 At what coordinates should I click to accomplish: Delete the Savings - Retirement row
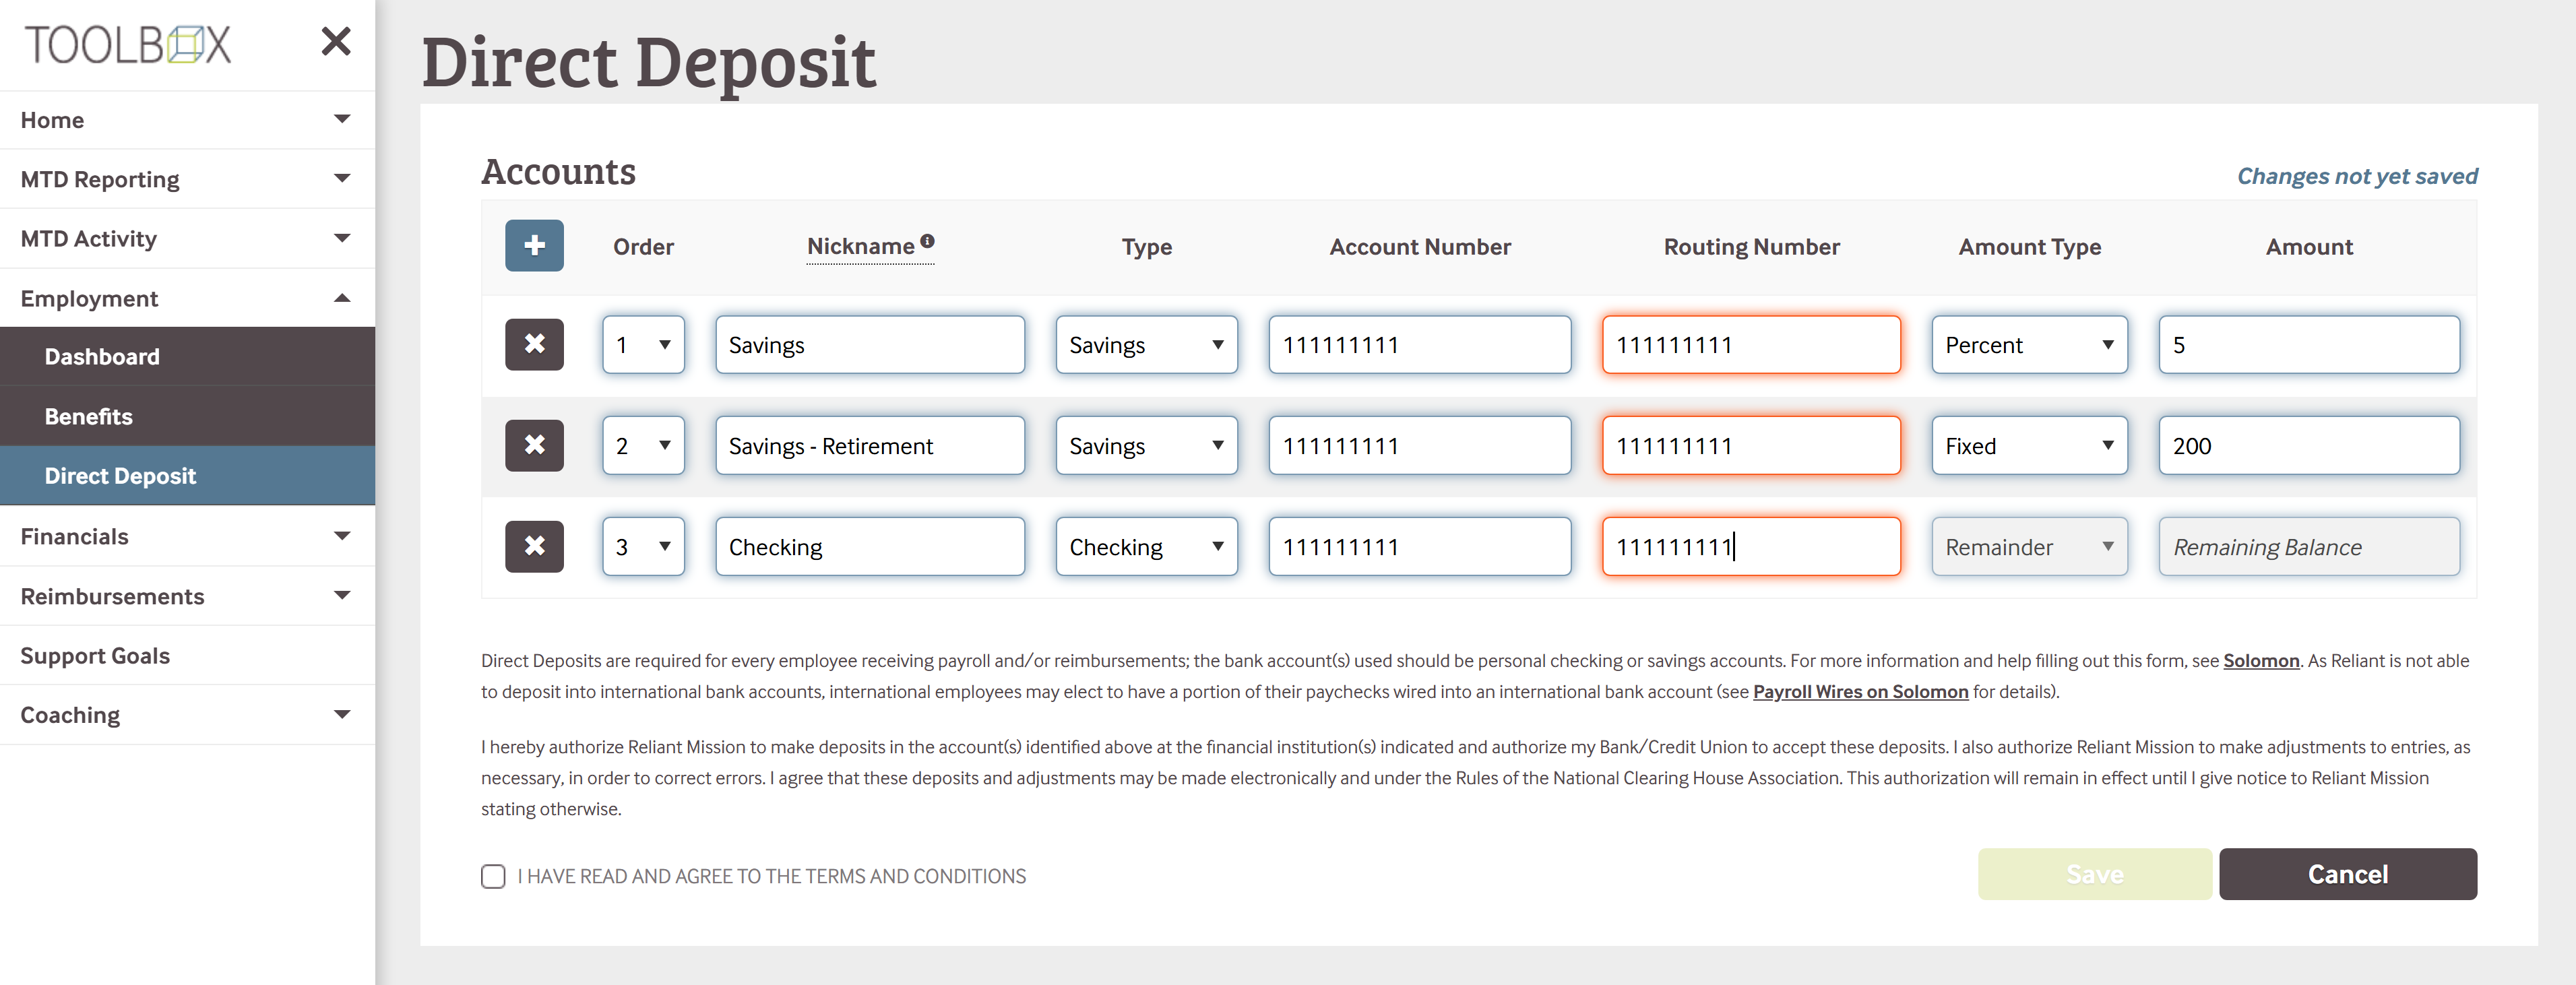coord(534,446)
